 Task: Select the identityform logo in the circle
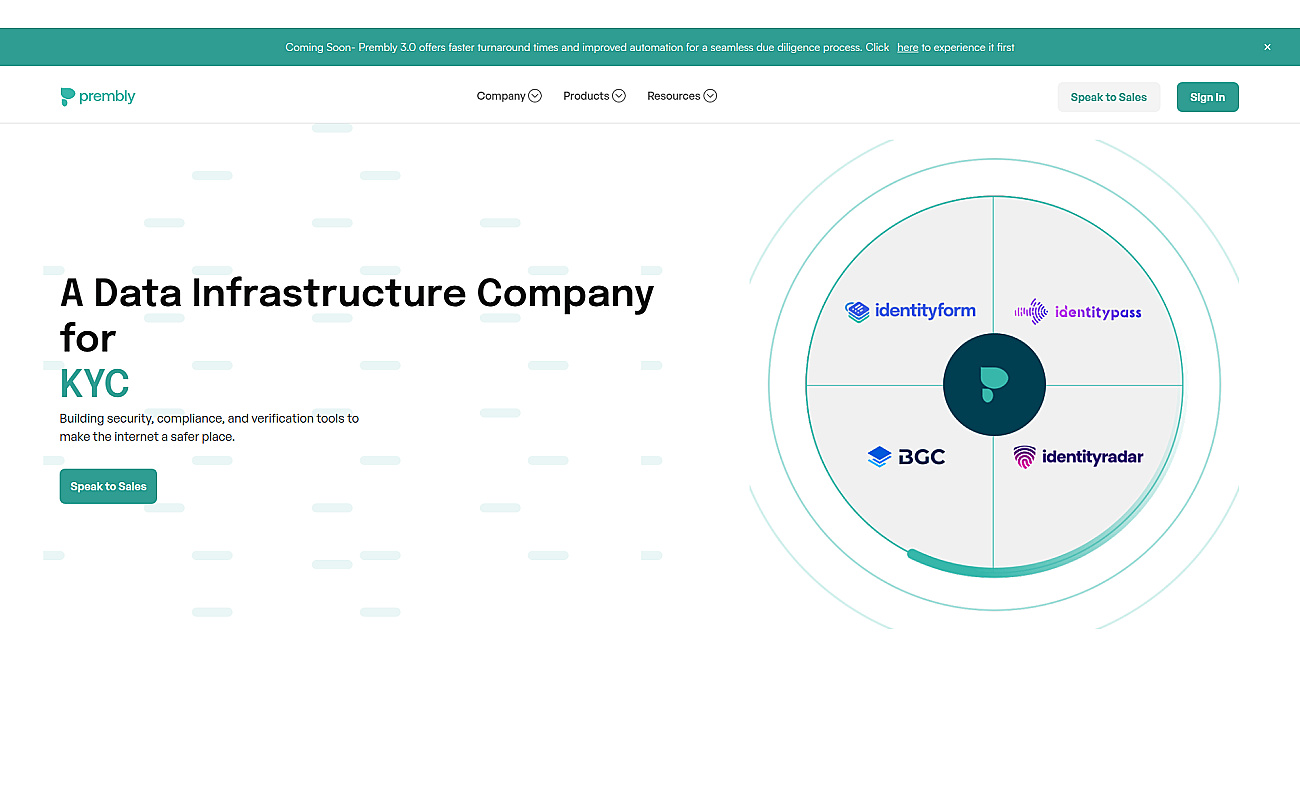[x=910, y=311]
